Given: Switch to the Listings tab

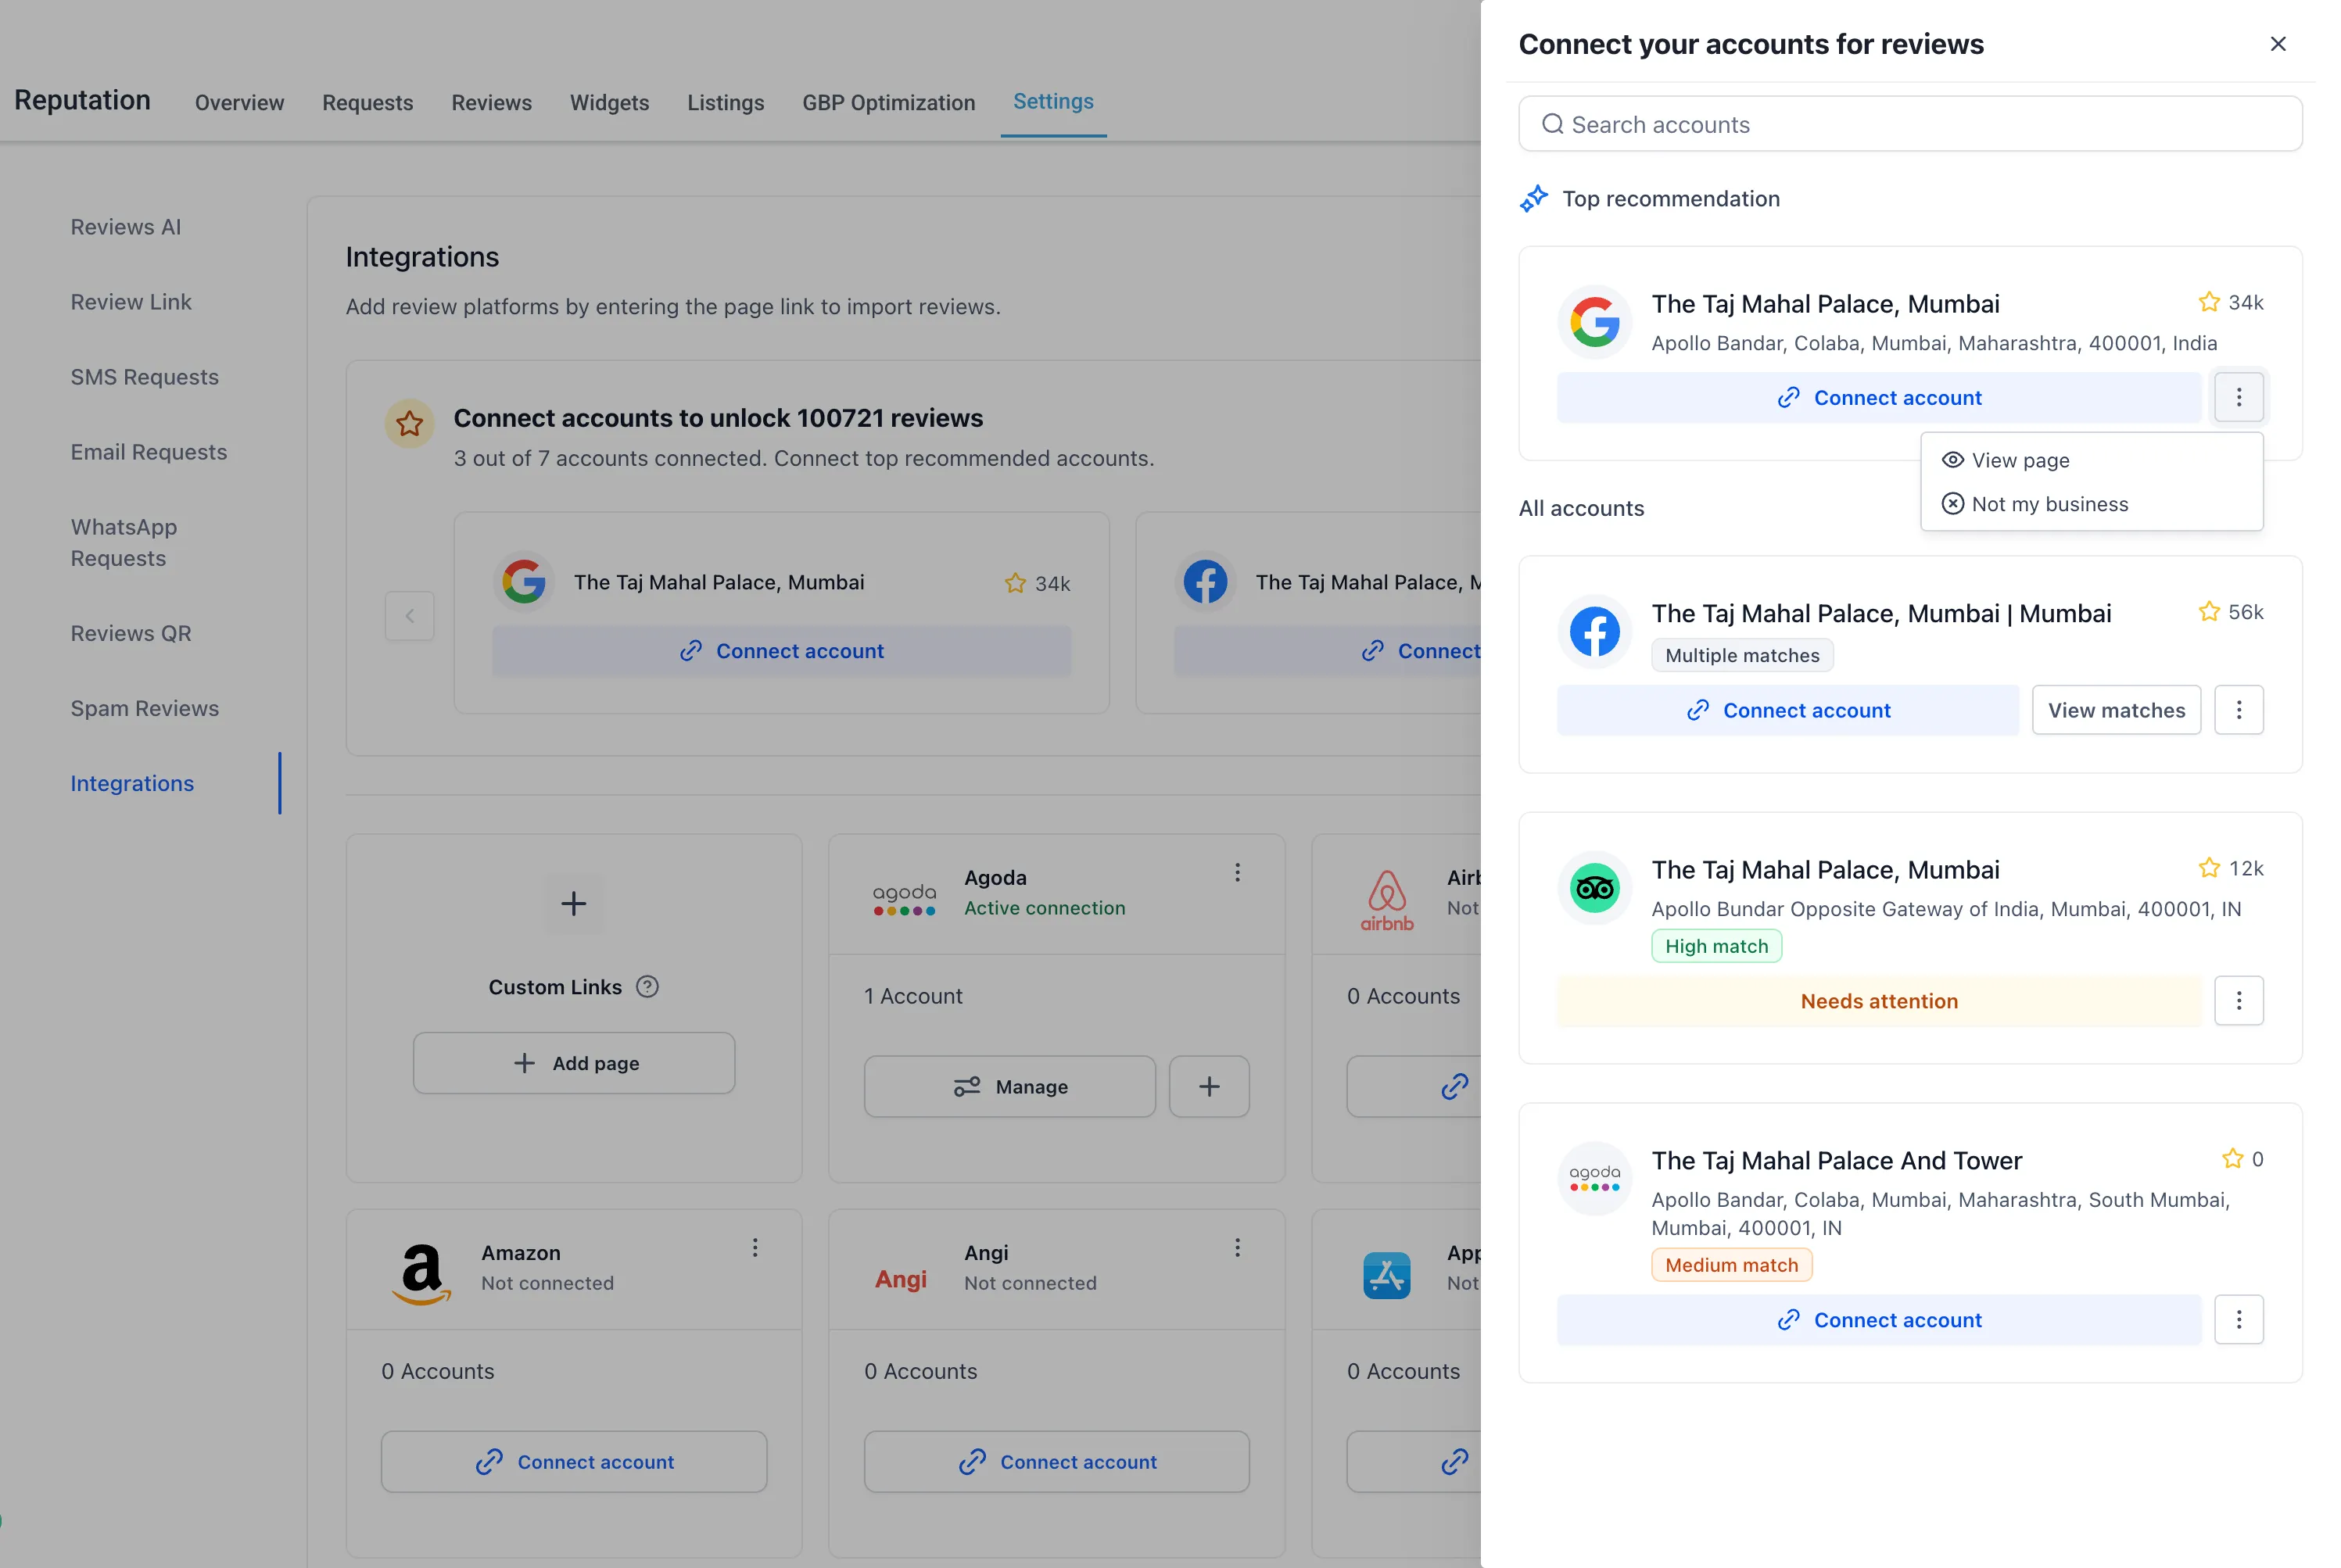Looking at the screenshot, I should coord(725,102).
